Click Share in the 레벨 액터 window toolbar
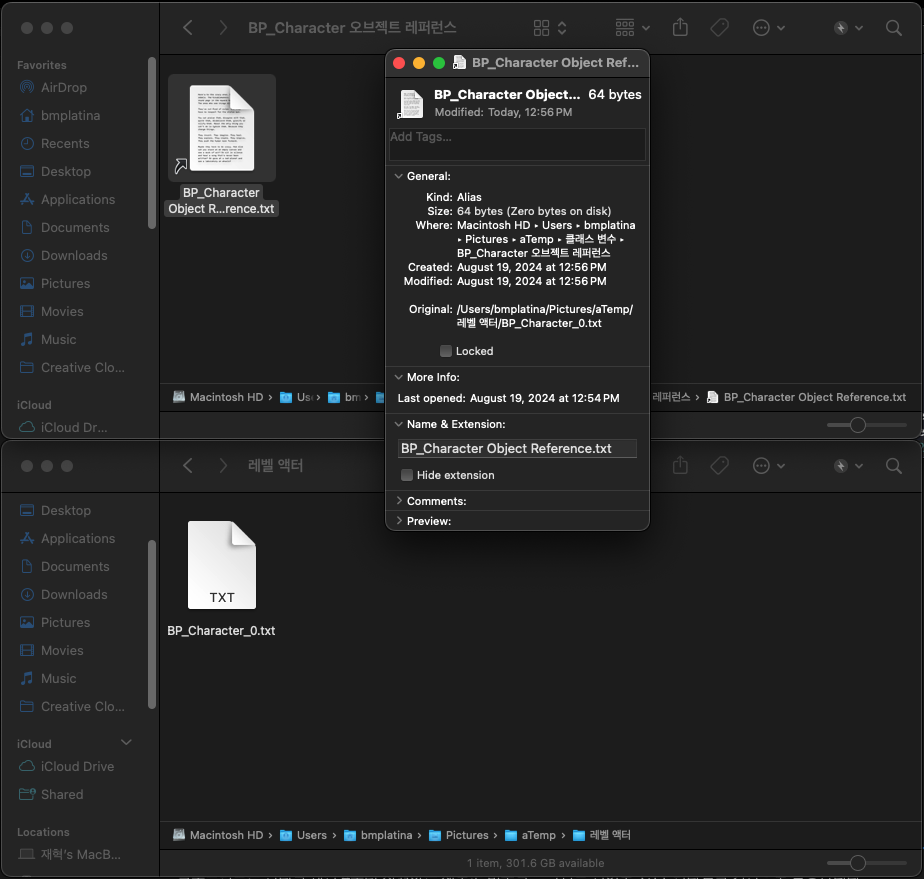This screenshot has width=924, height=879. [680, 466]
